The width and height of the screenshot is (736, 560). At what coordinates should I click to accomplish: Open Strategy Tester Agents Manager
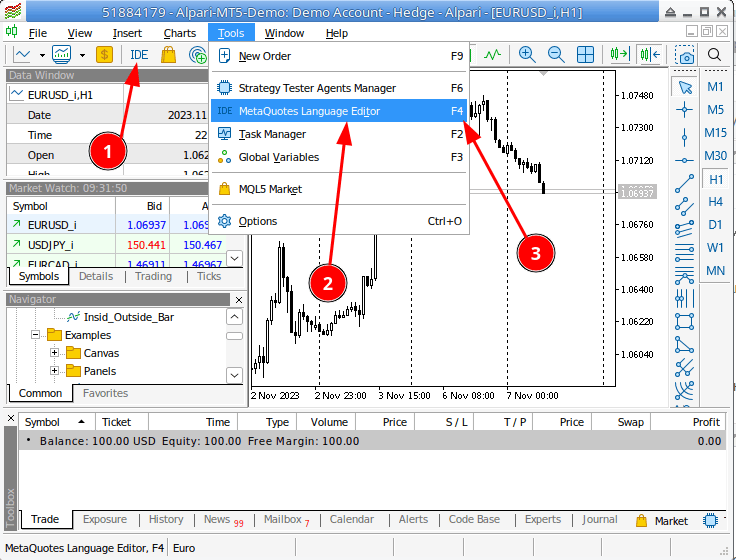pos(339,88)
